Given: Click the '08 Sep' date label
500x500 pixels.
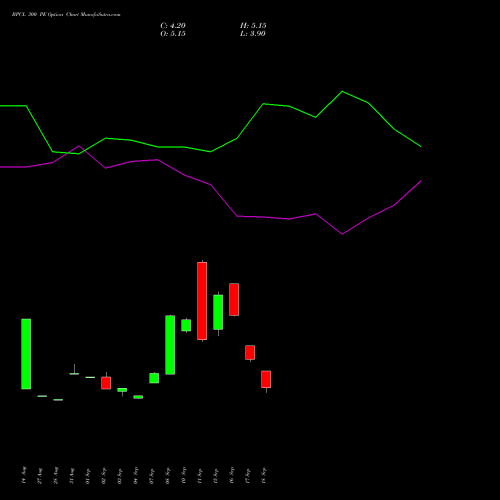Looking at the screenshot, I should pos(168,476).
